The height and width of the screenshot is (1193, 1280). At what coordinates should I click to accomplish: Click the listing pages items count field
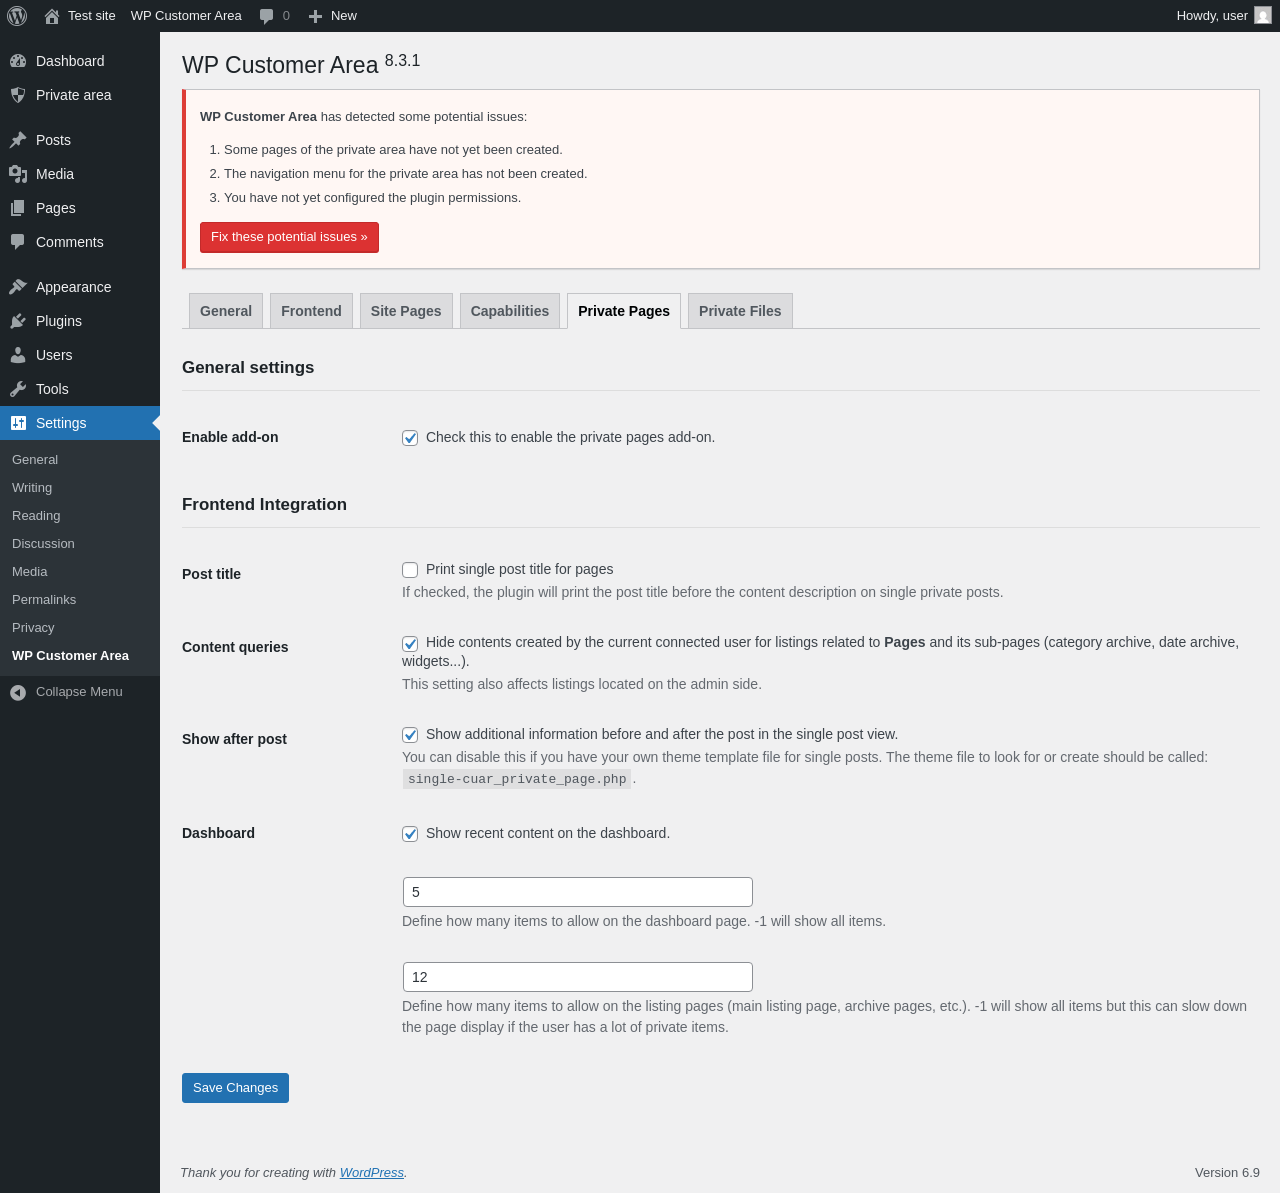tap(578, 977)
